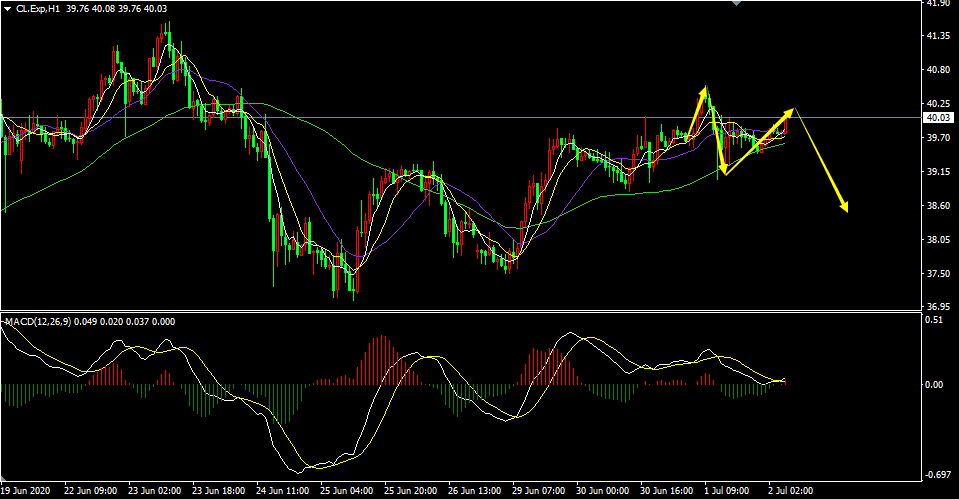Click the 30 Jun 16:00 time label
The image size is (959, 499).
tap(667, 491)
